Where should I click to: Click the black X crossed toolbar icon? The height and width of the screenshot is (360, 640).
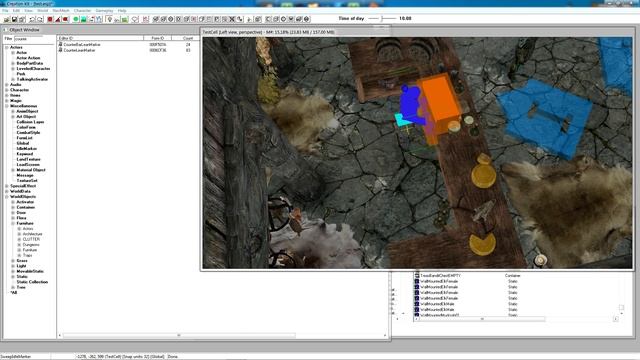click(232, 19)
